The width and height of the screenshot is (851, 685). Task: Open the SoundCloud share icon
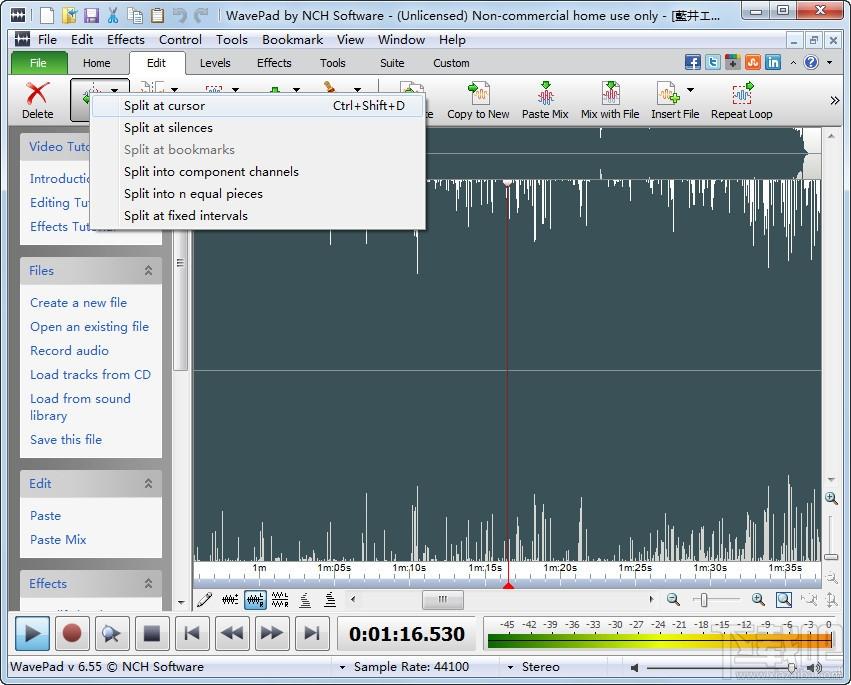click(x=753, y=62)
